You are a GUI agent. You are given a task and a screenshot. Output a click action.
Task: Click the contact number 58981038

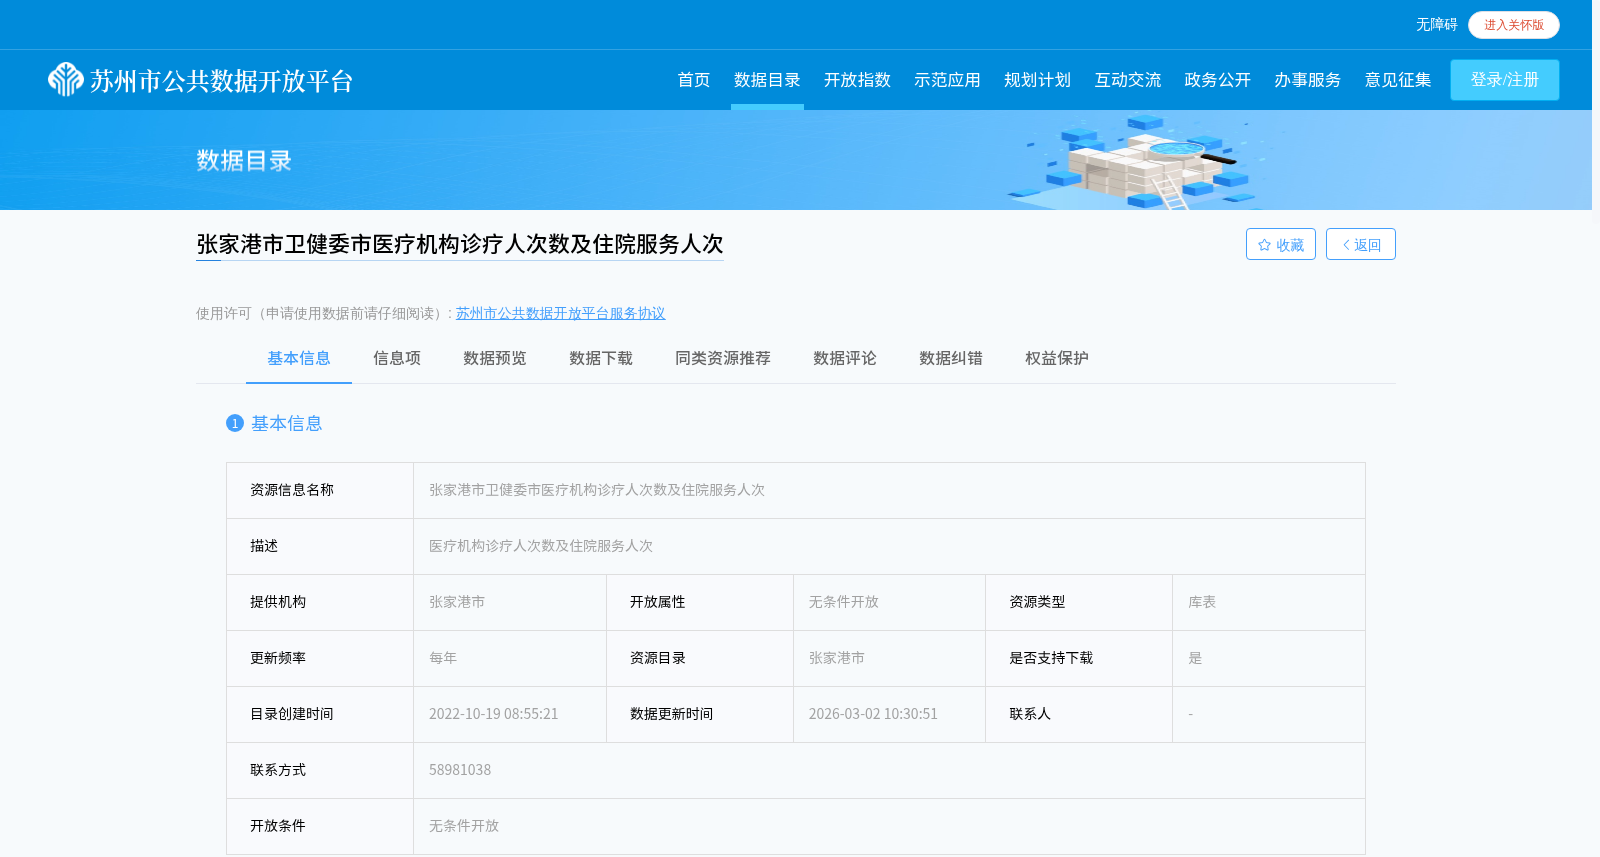[x=460, y=770]
